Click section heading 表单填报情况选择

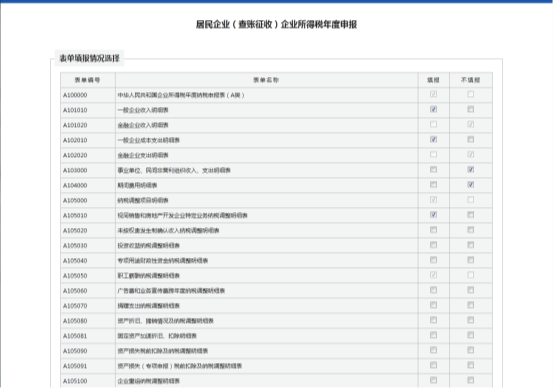pos(90,58)
